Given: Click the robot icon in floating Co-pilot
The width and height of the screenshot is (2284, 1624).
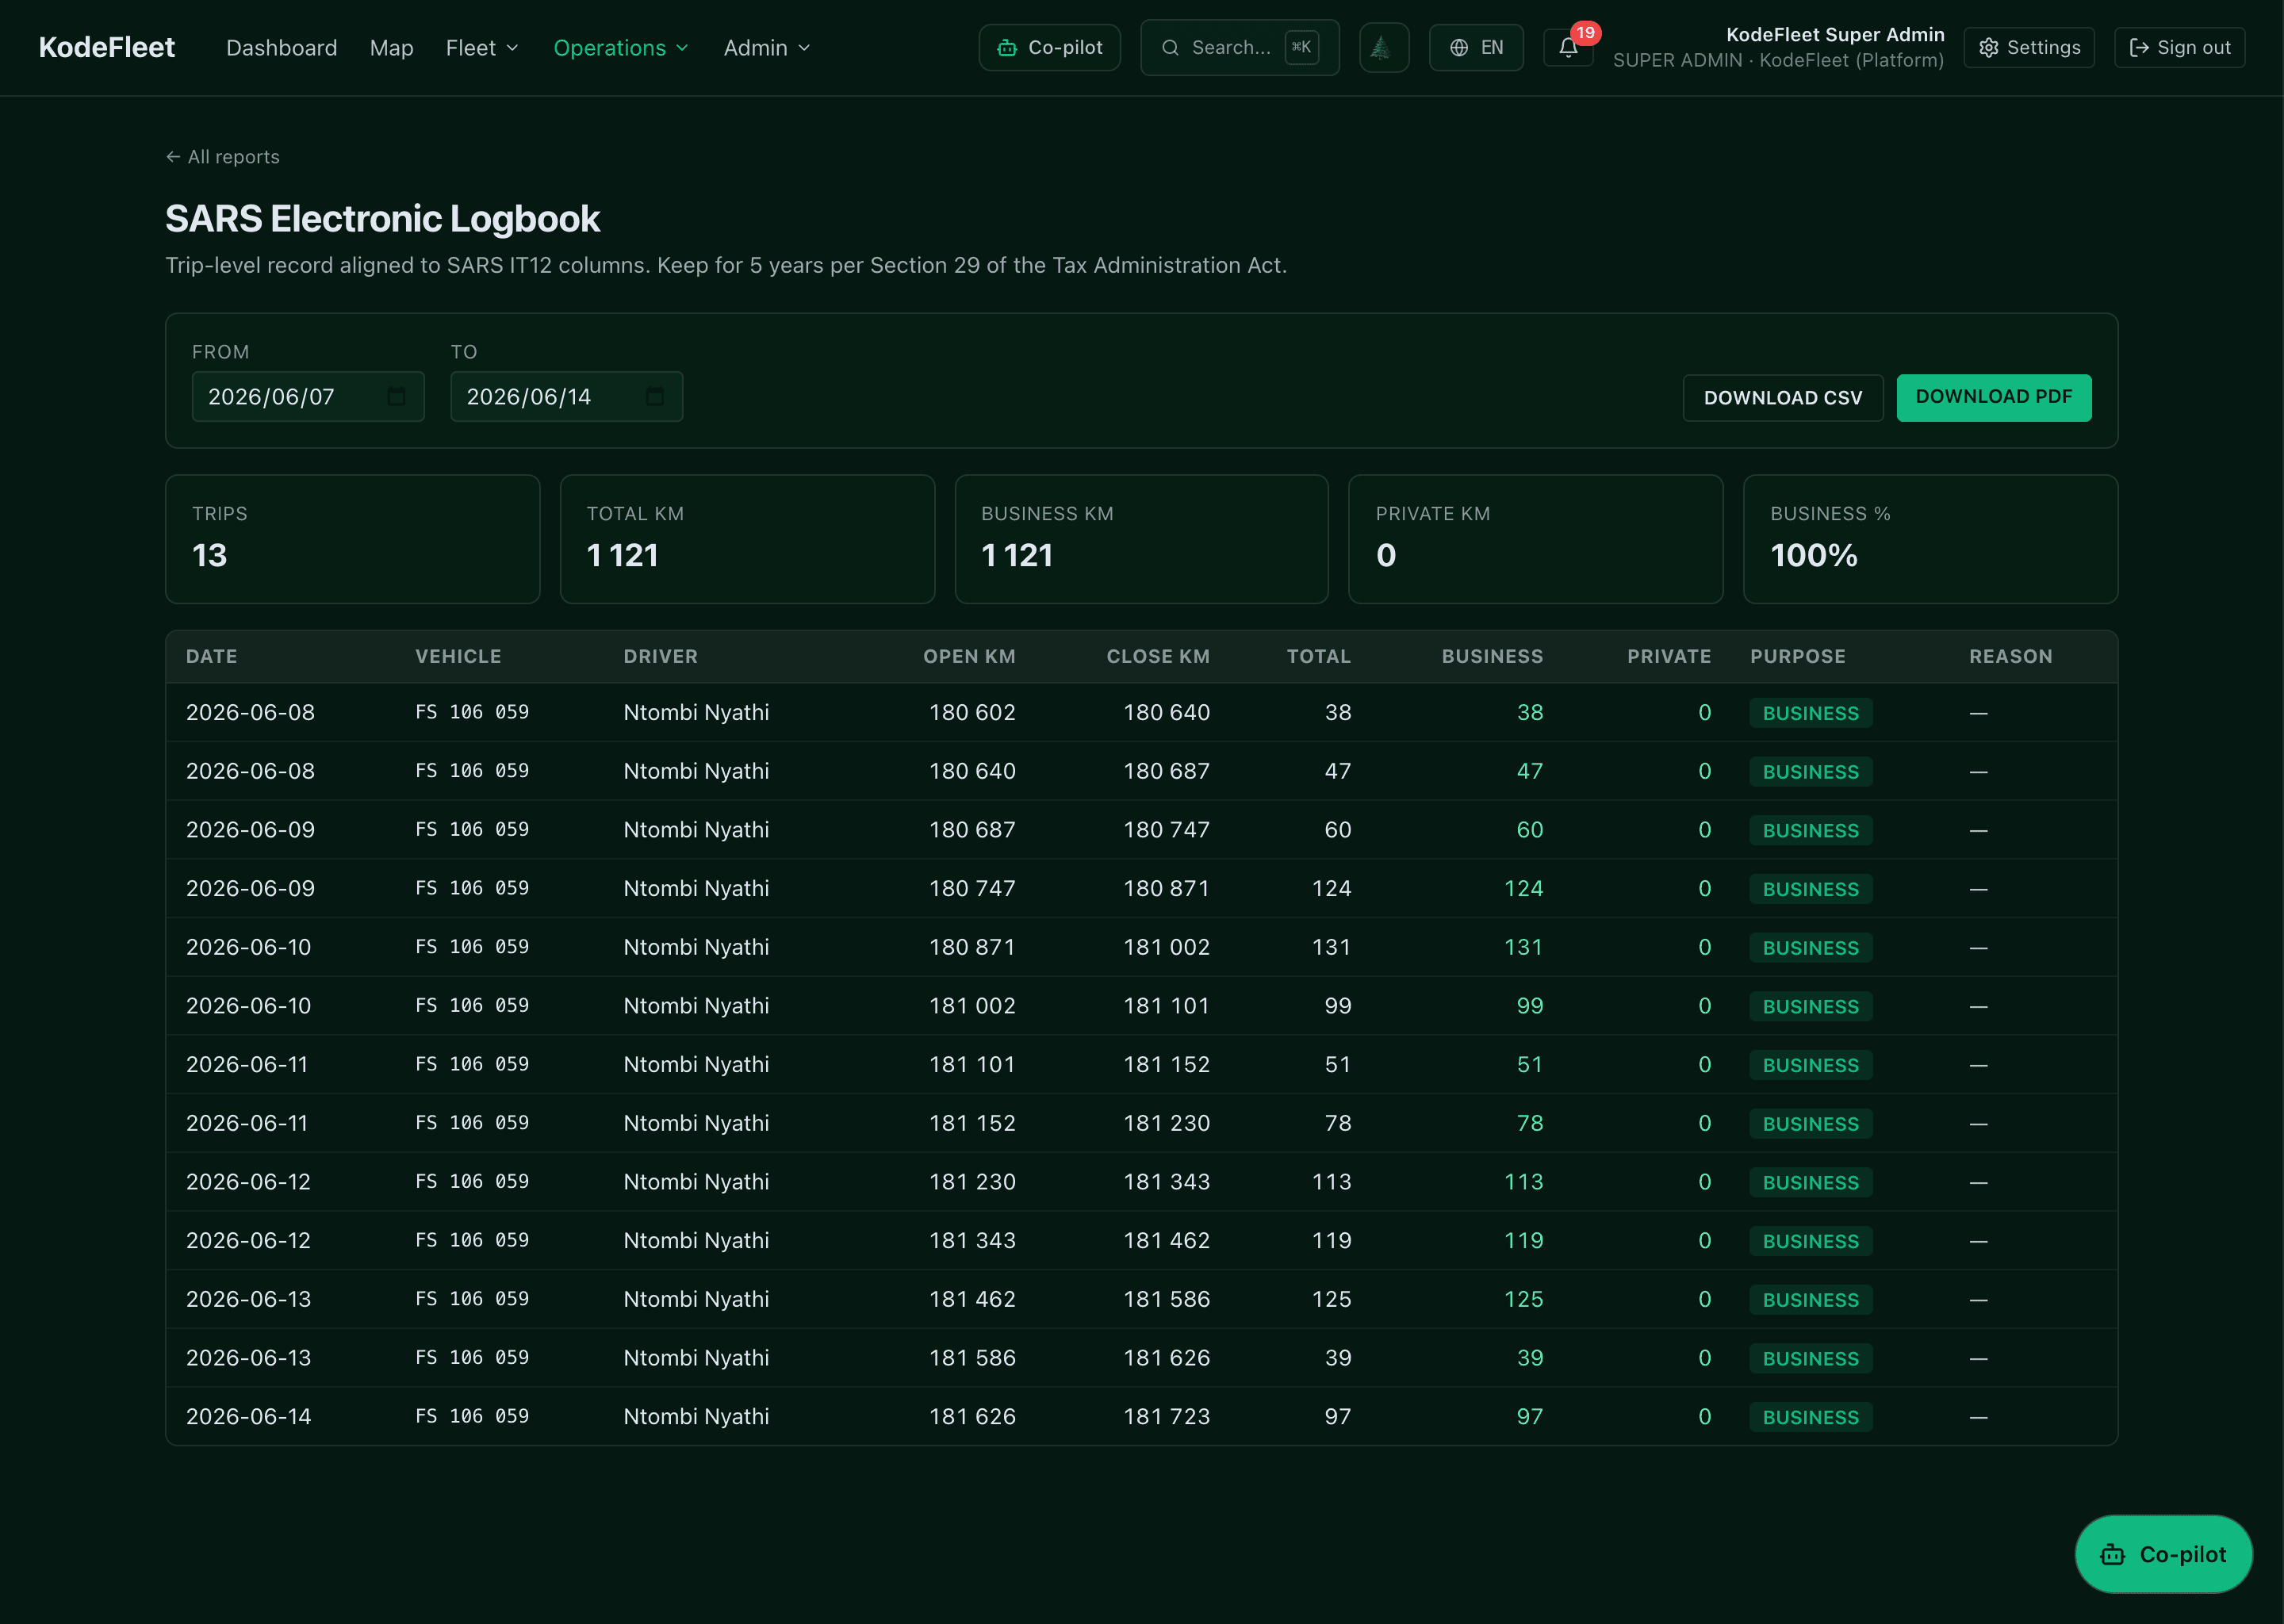Looking at the screenshot, I should tap(2112, 1555).
